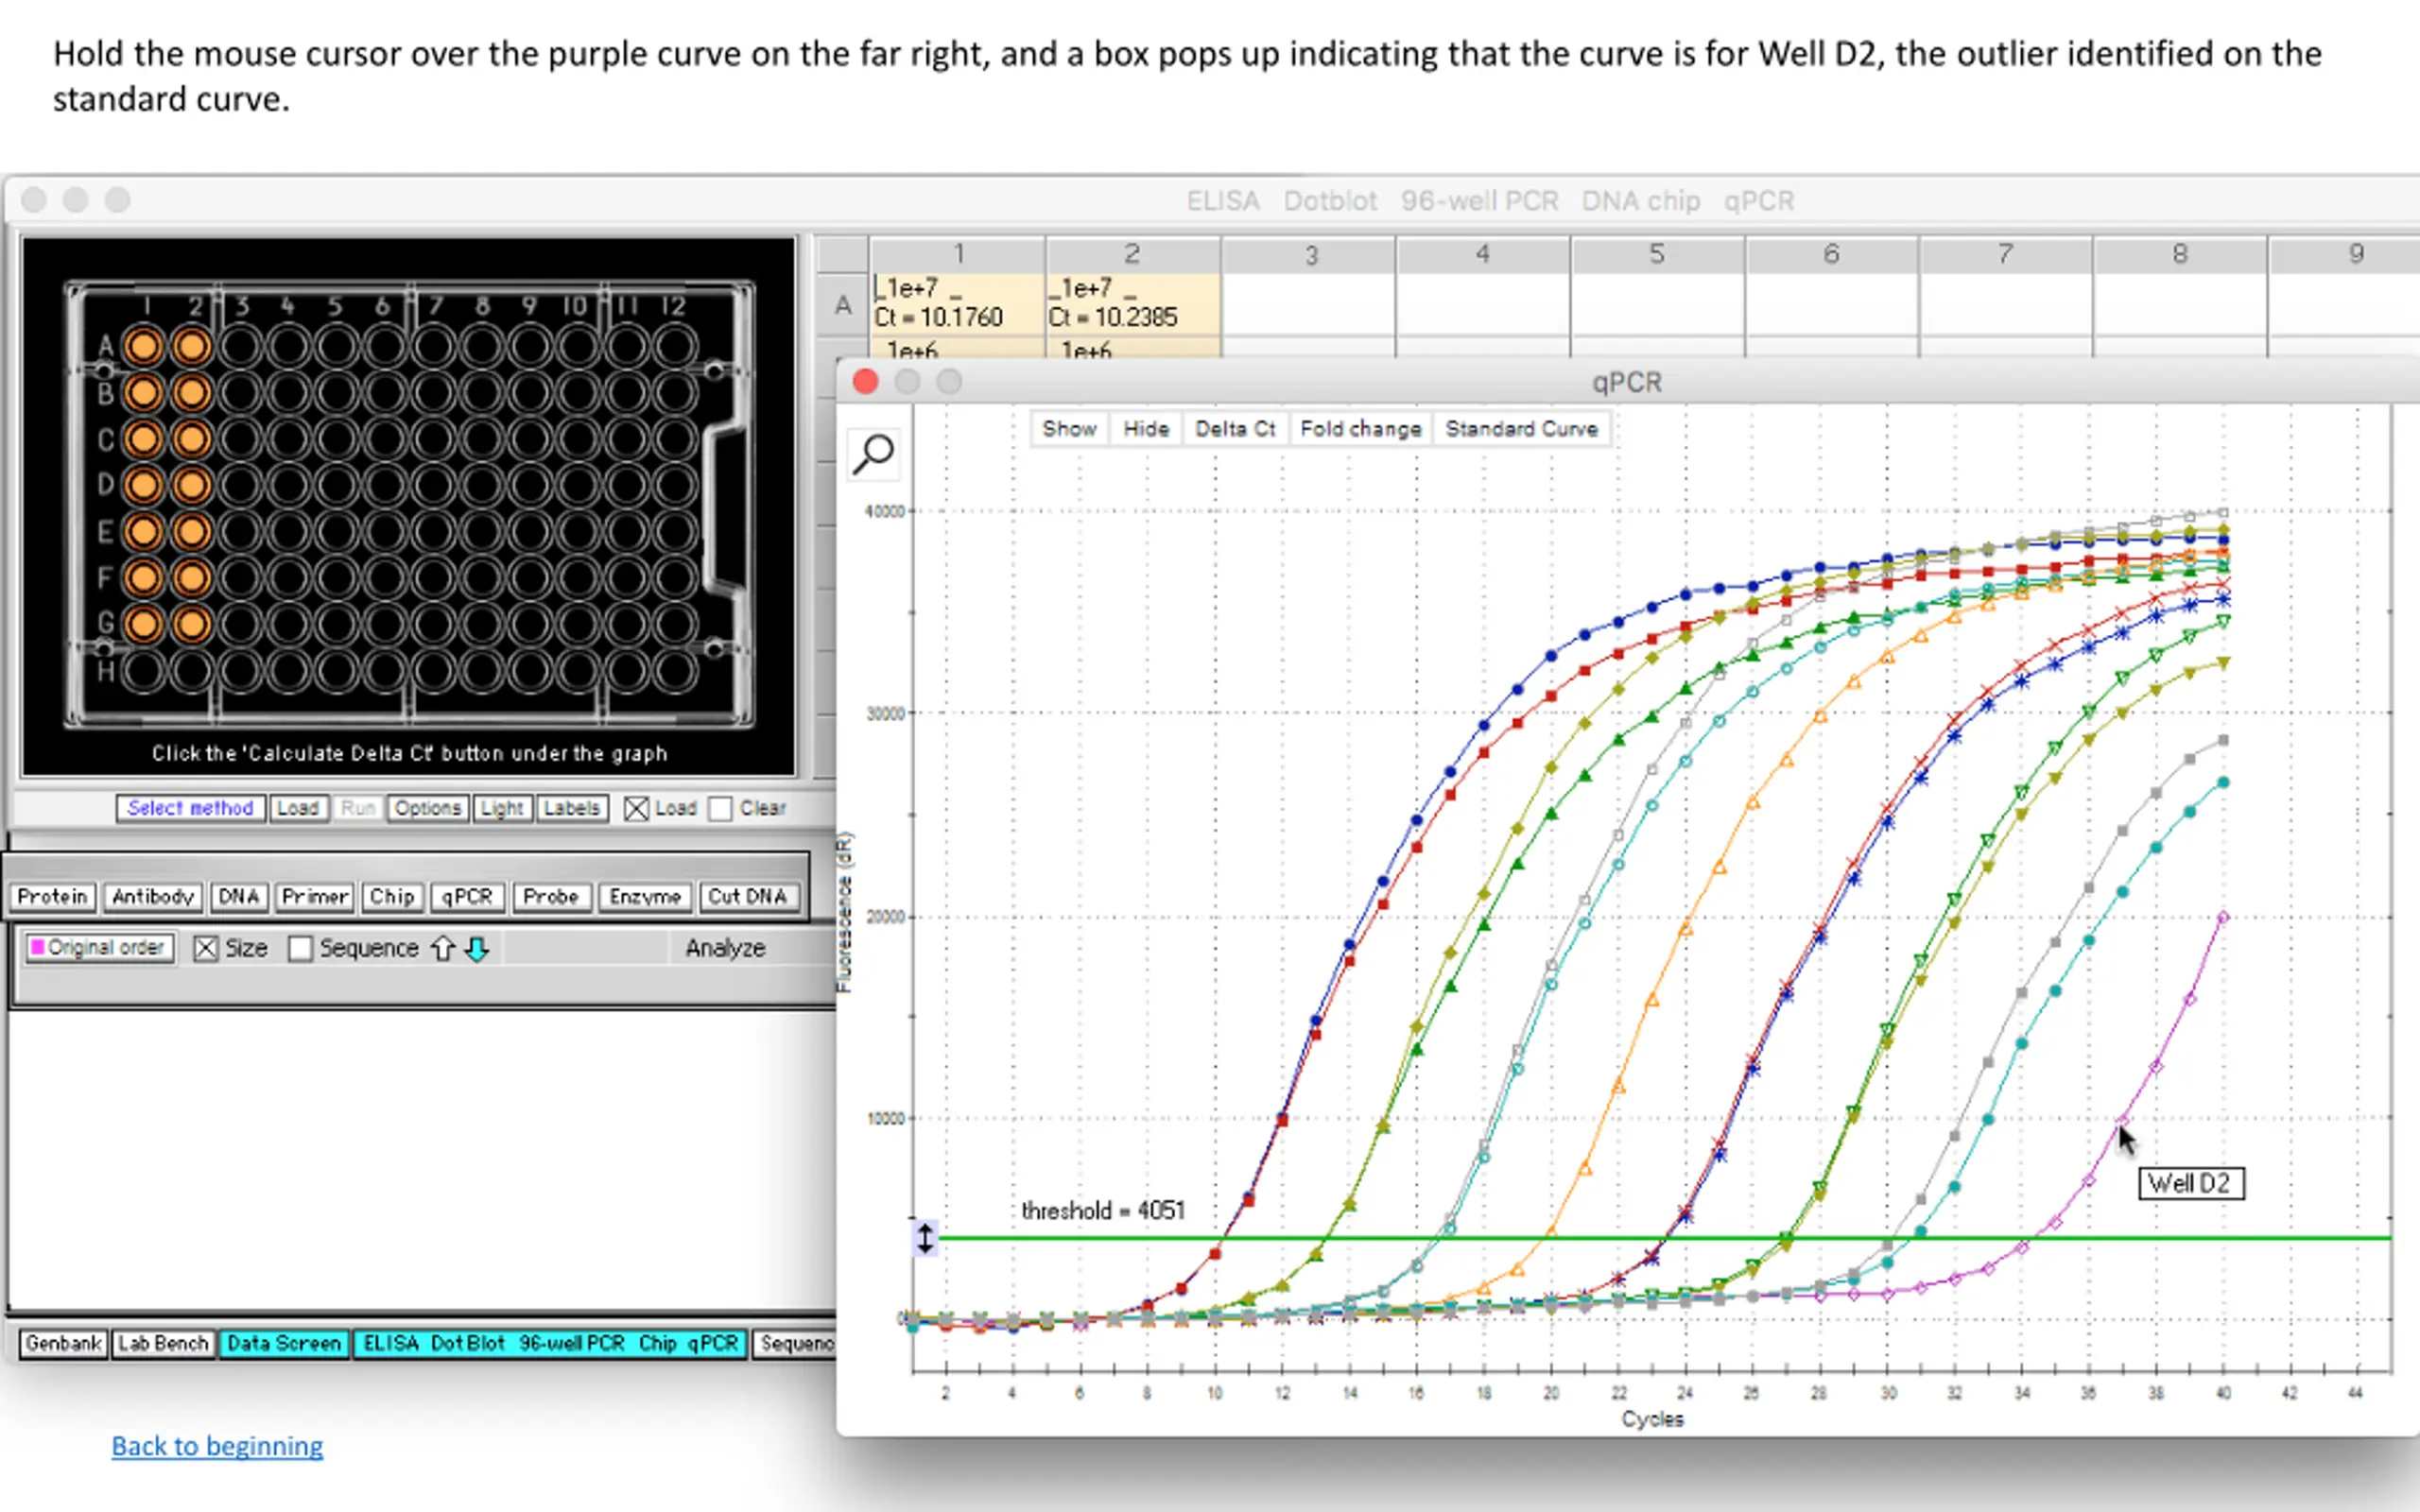
Task: Toggle the Size checkbox
Action: [x=206, y=948]
